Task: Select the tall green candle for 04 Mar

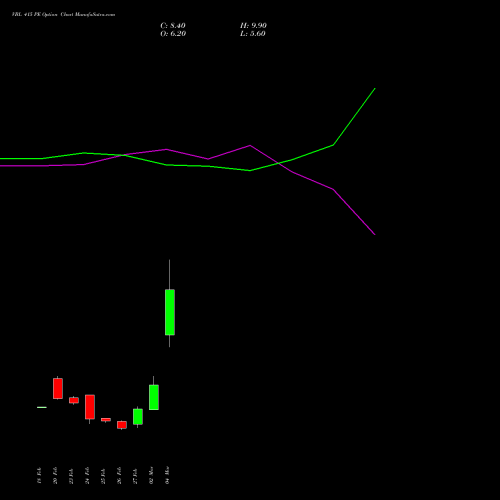Action: coord(170,312)
